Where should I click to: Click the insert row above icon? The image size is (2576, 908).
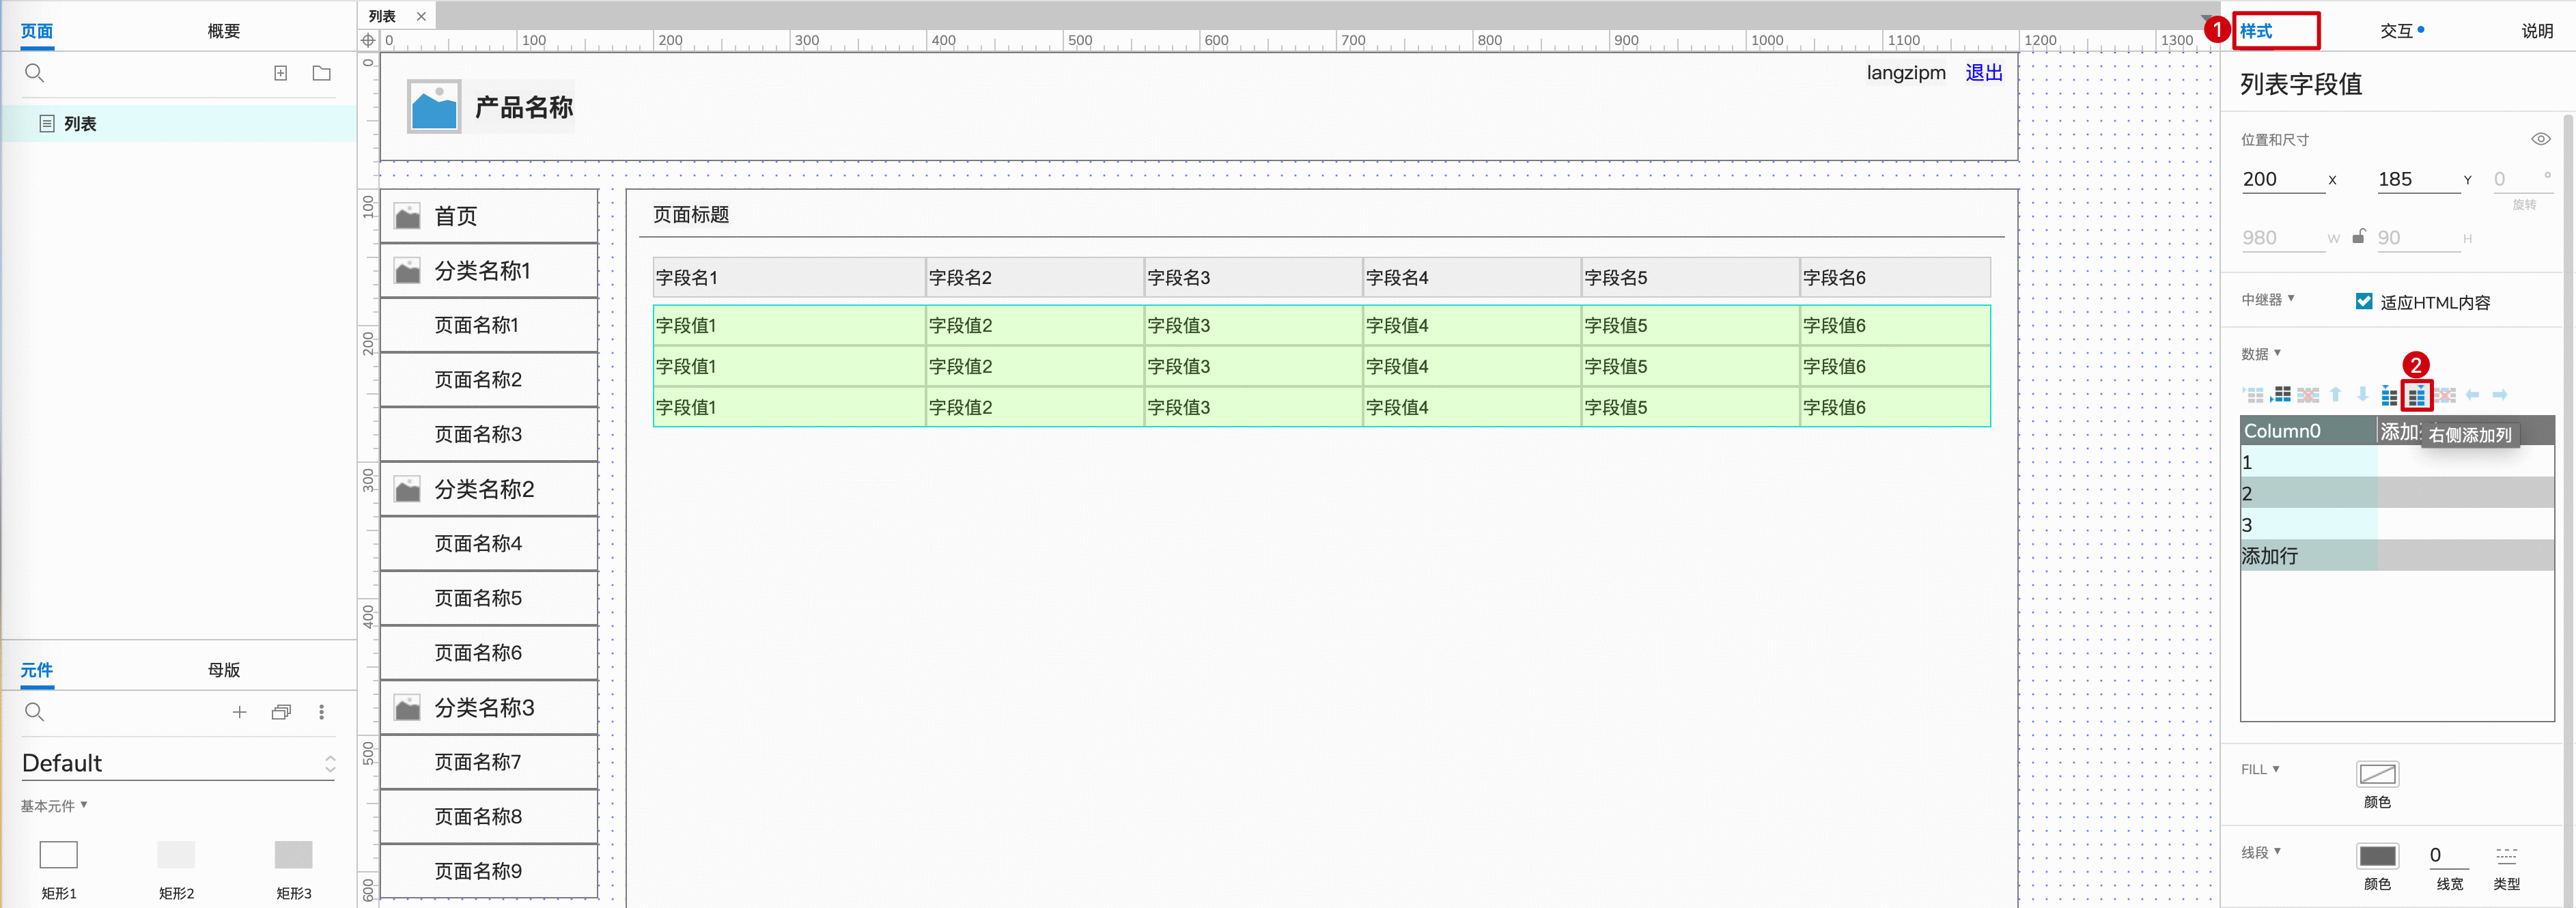(2253, 395)
